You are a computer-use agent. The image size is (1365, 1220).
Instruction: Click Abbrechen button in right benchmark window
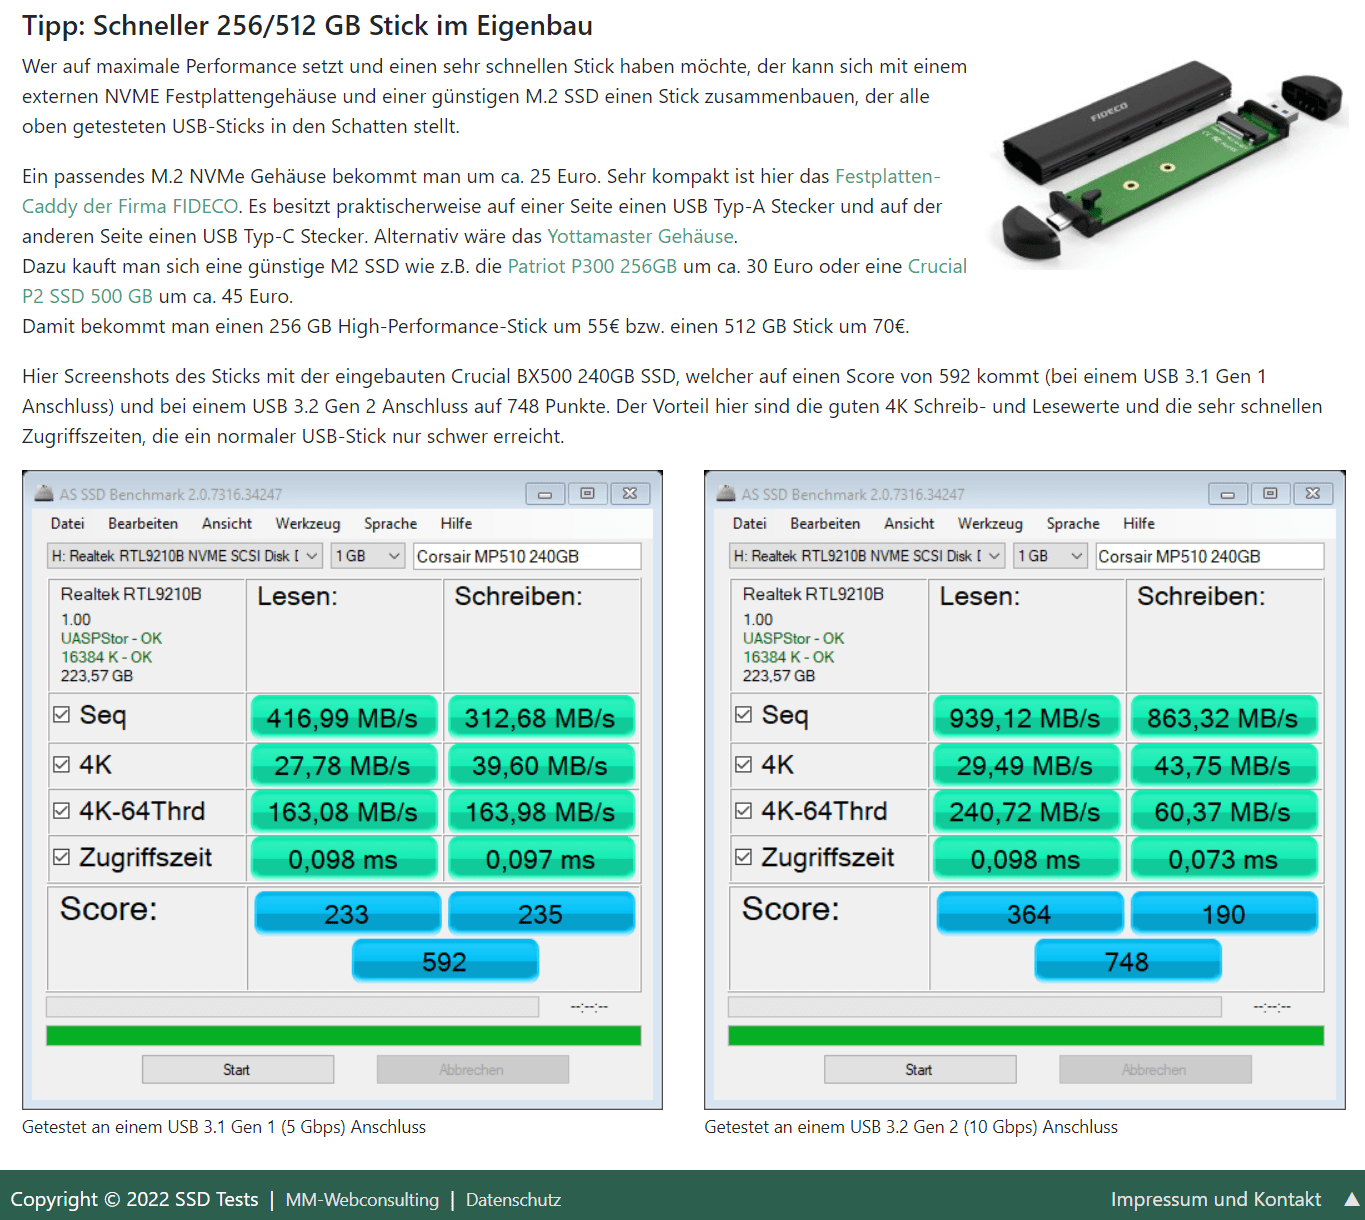(1155, 1069)
